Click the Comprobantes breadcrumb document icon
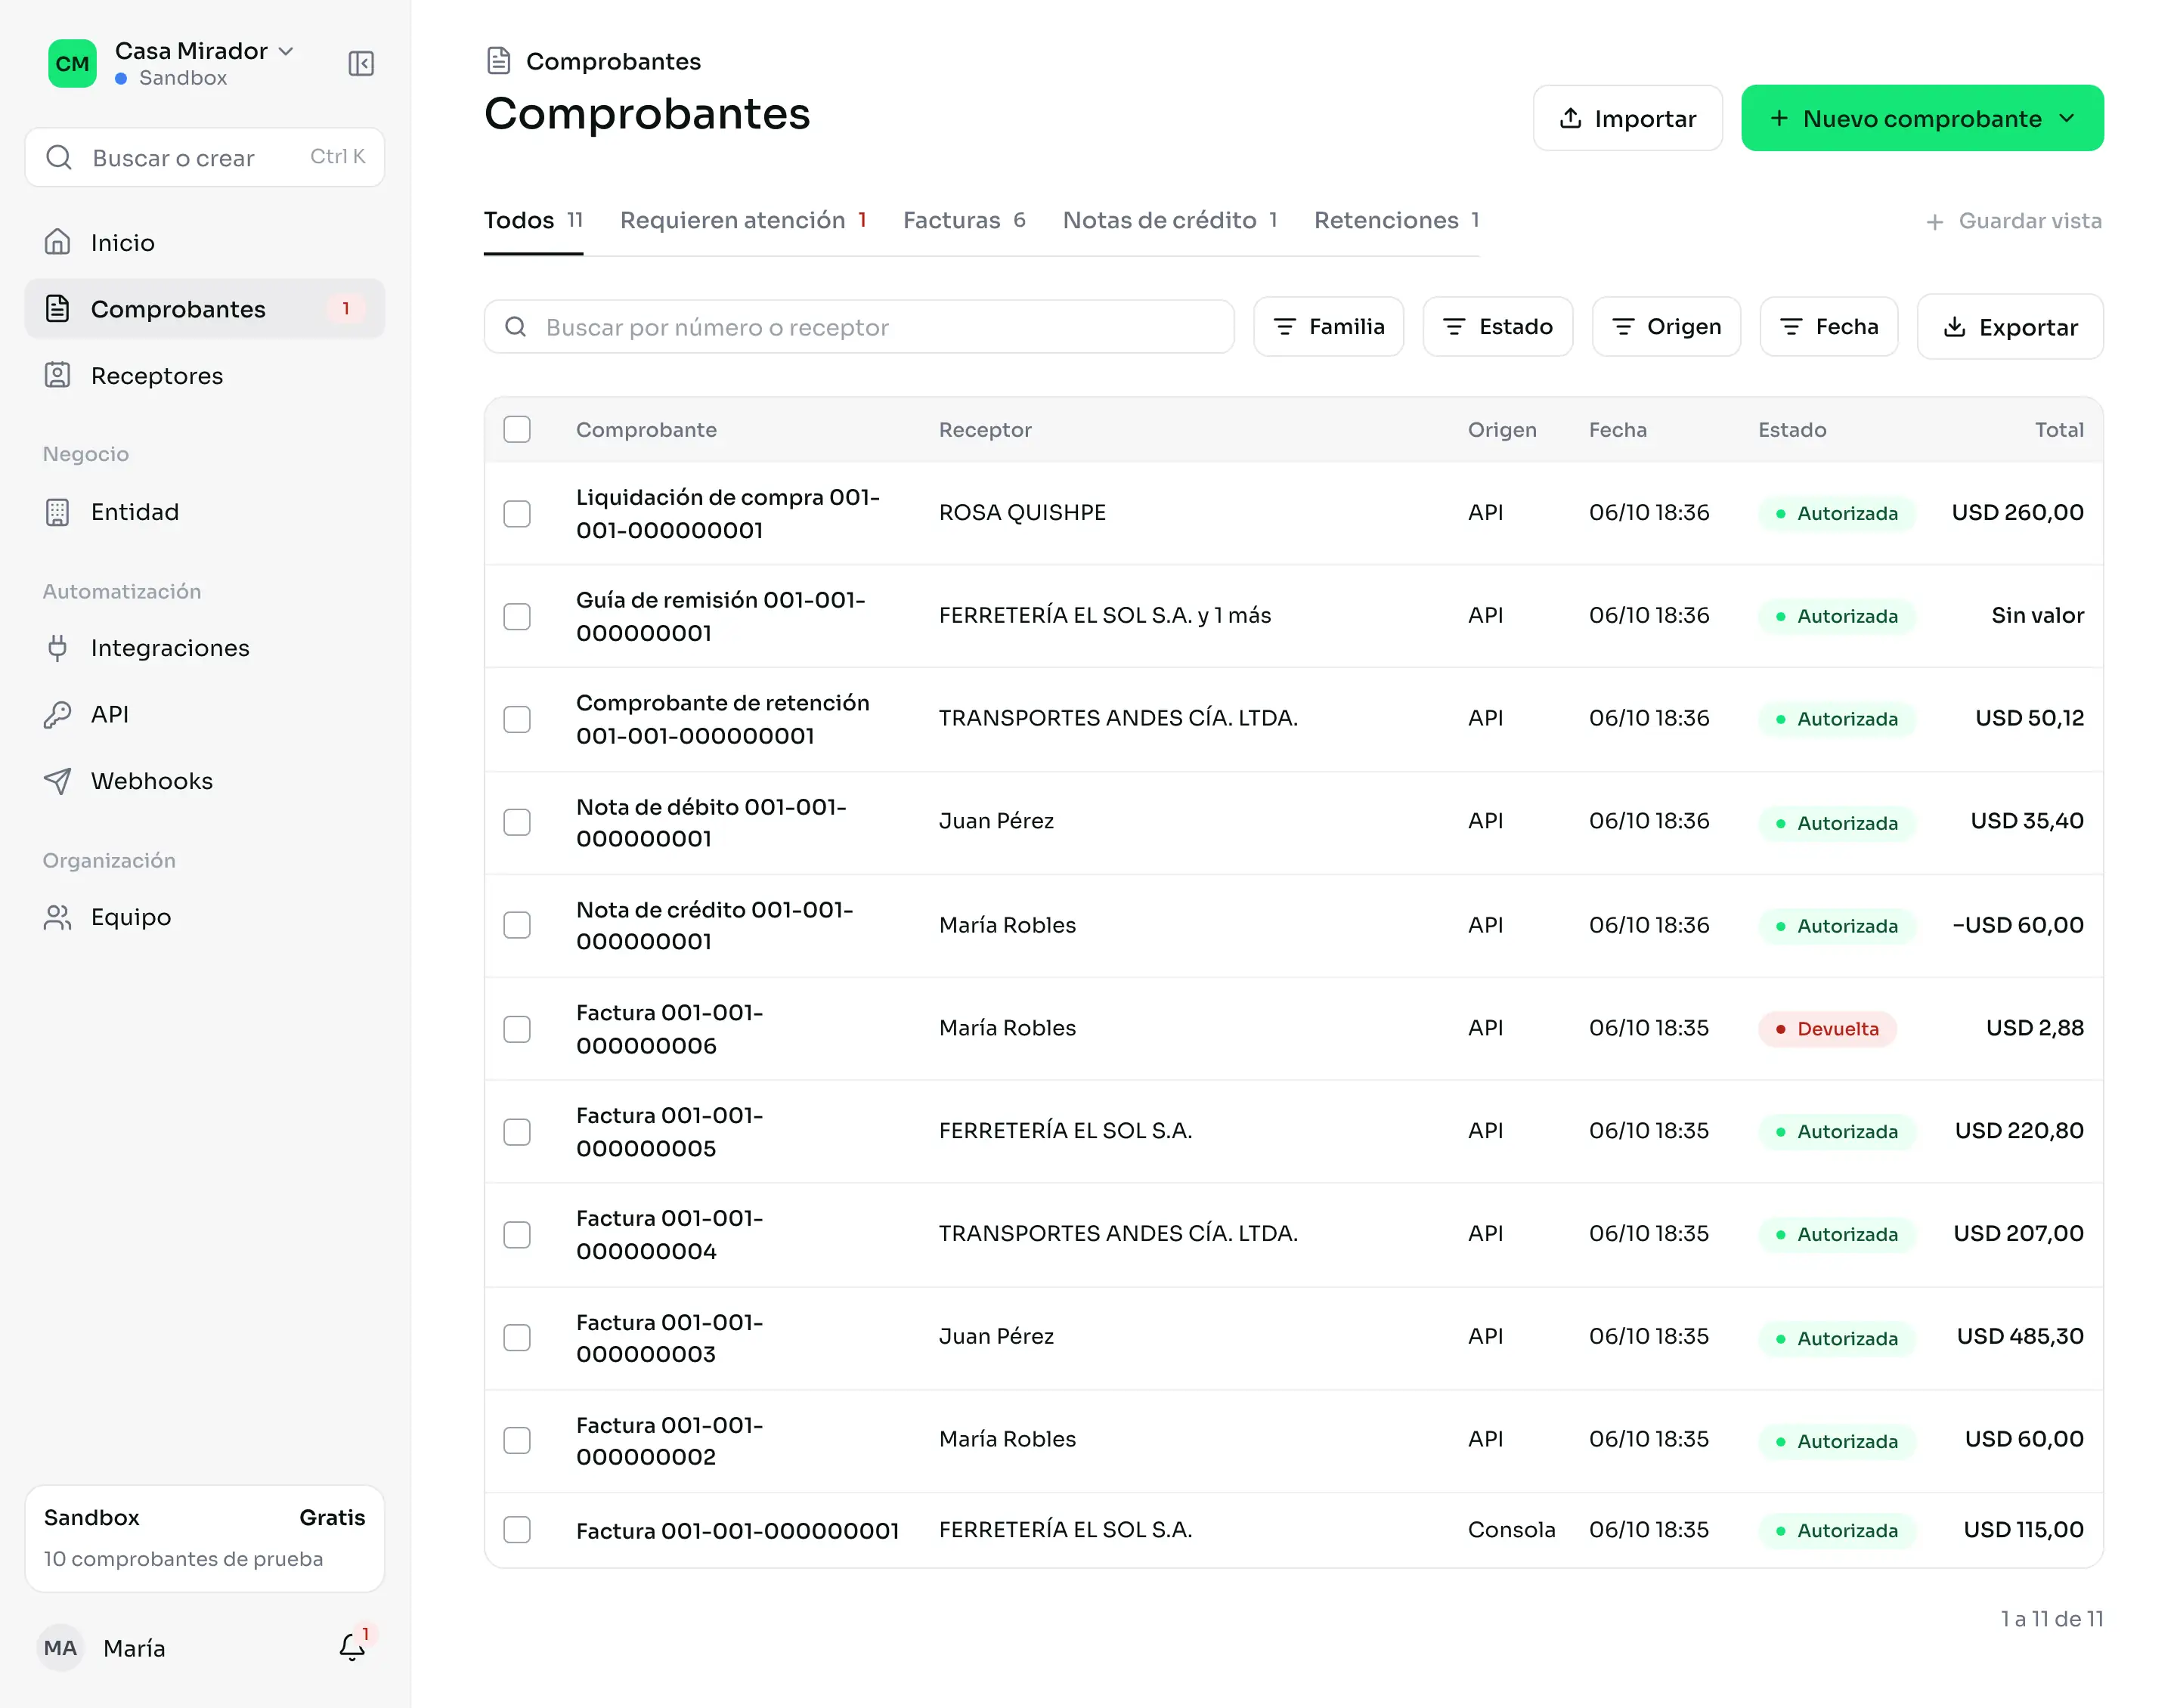 pos(498,61)
